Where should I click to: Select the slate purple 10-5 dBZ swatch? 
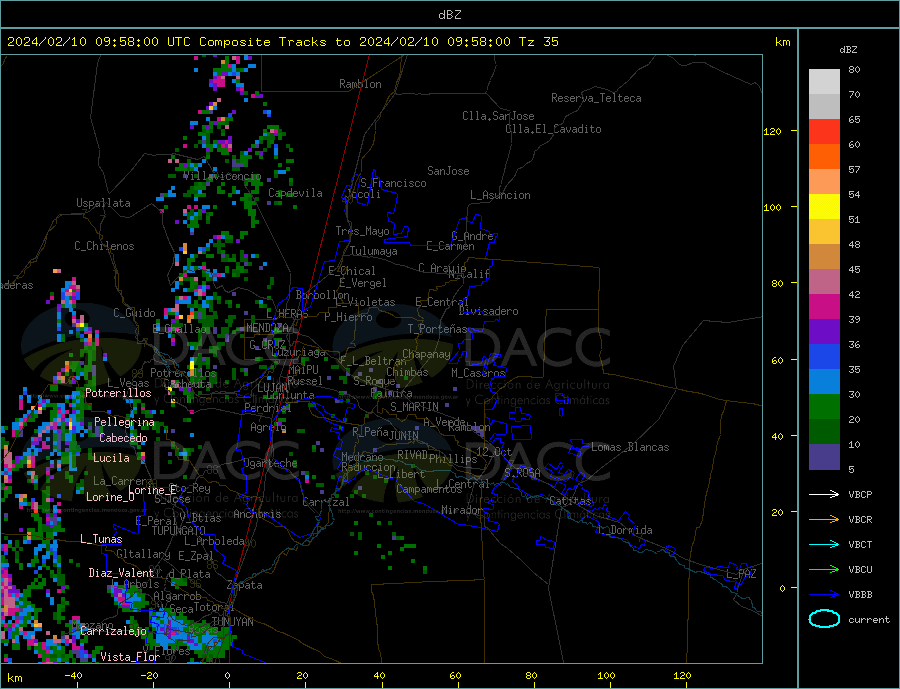point(824,457)
